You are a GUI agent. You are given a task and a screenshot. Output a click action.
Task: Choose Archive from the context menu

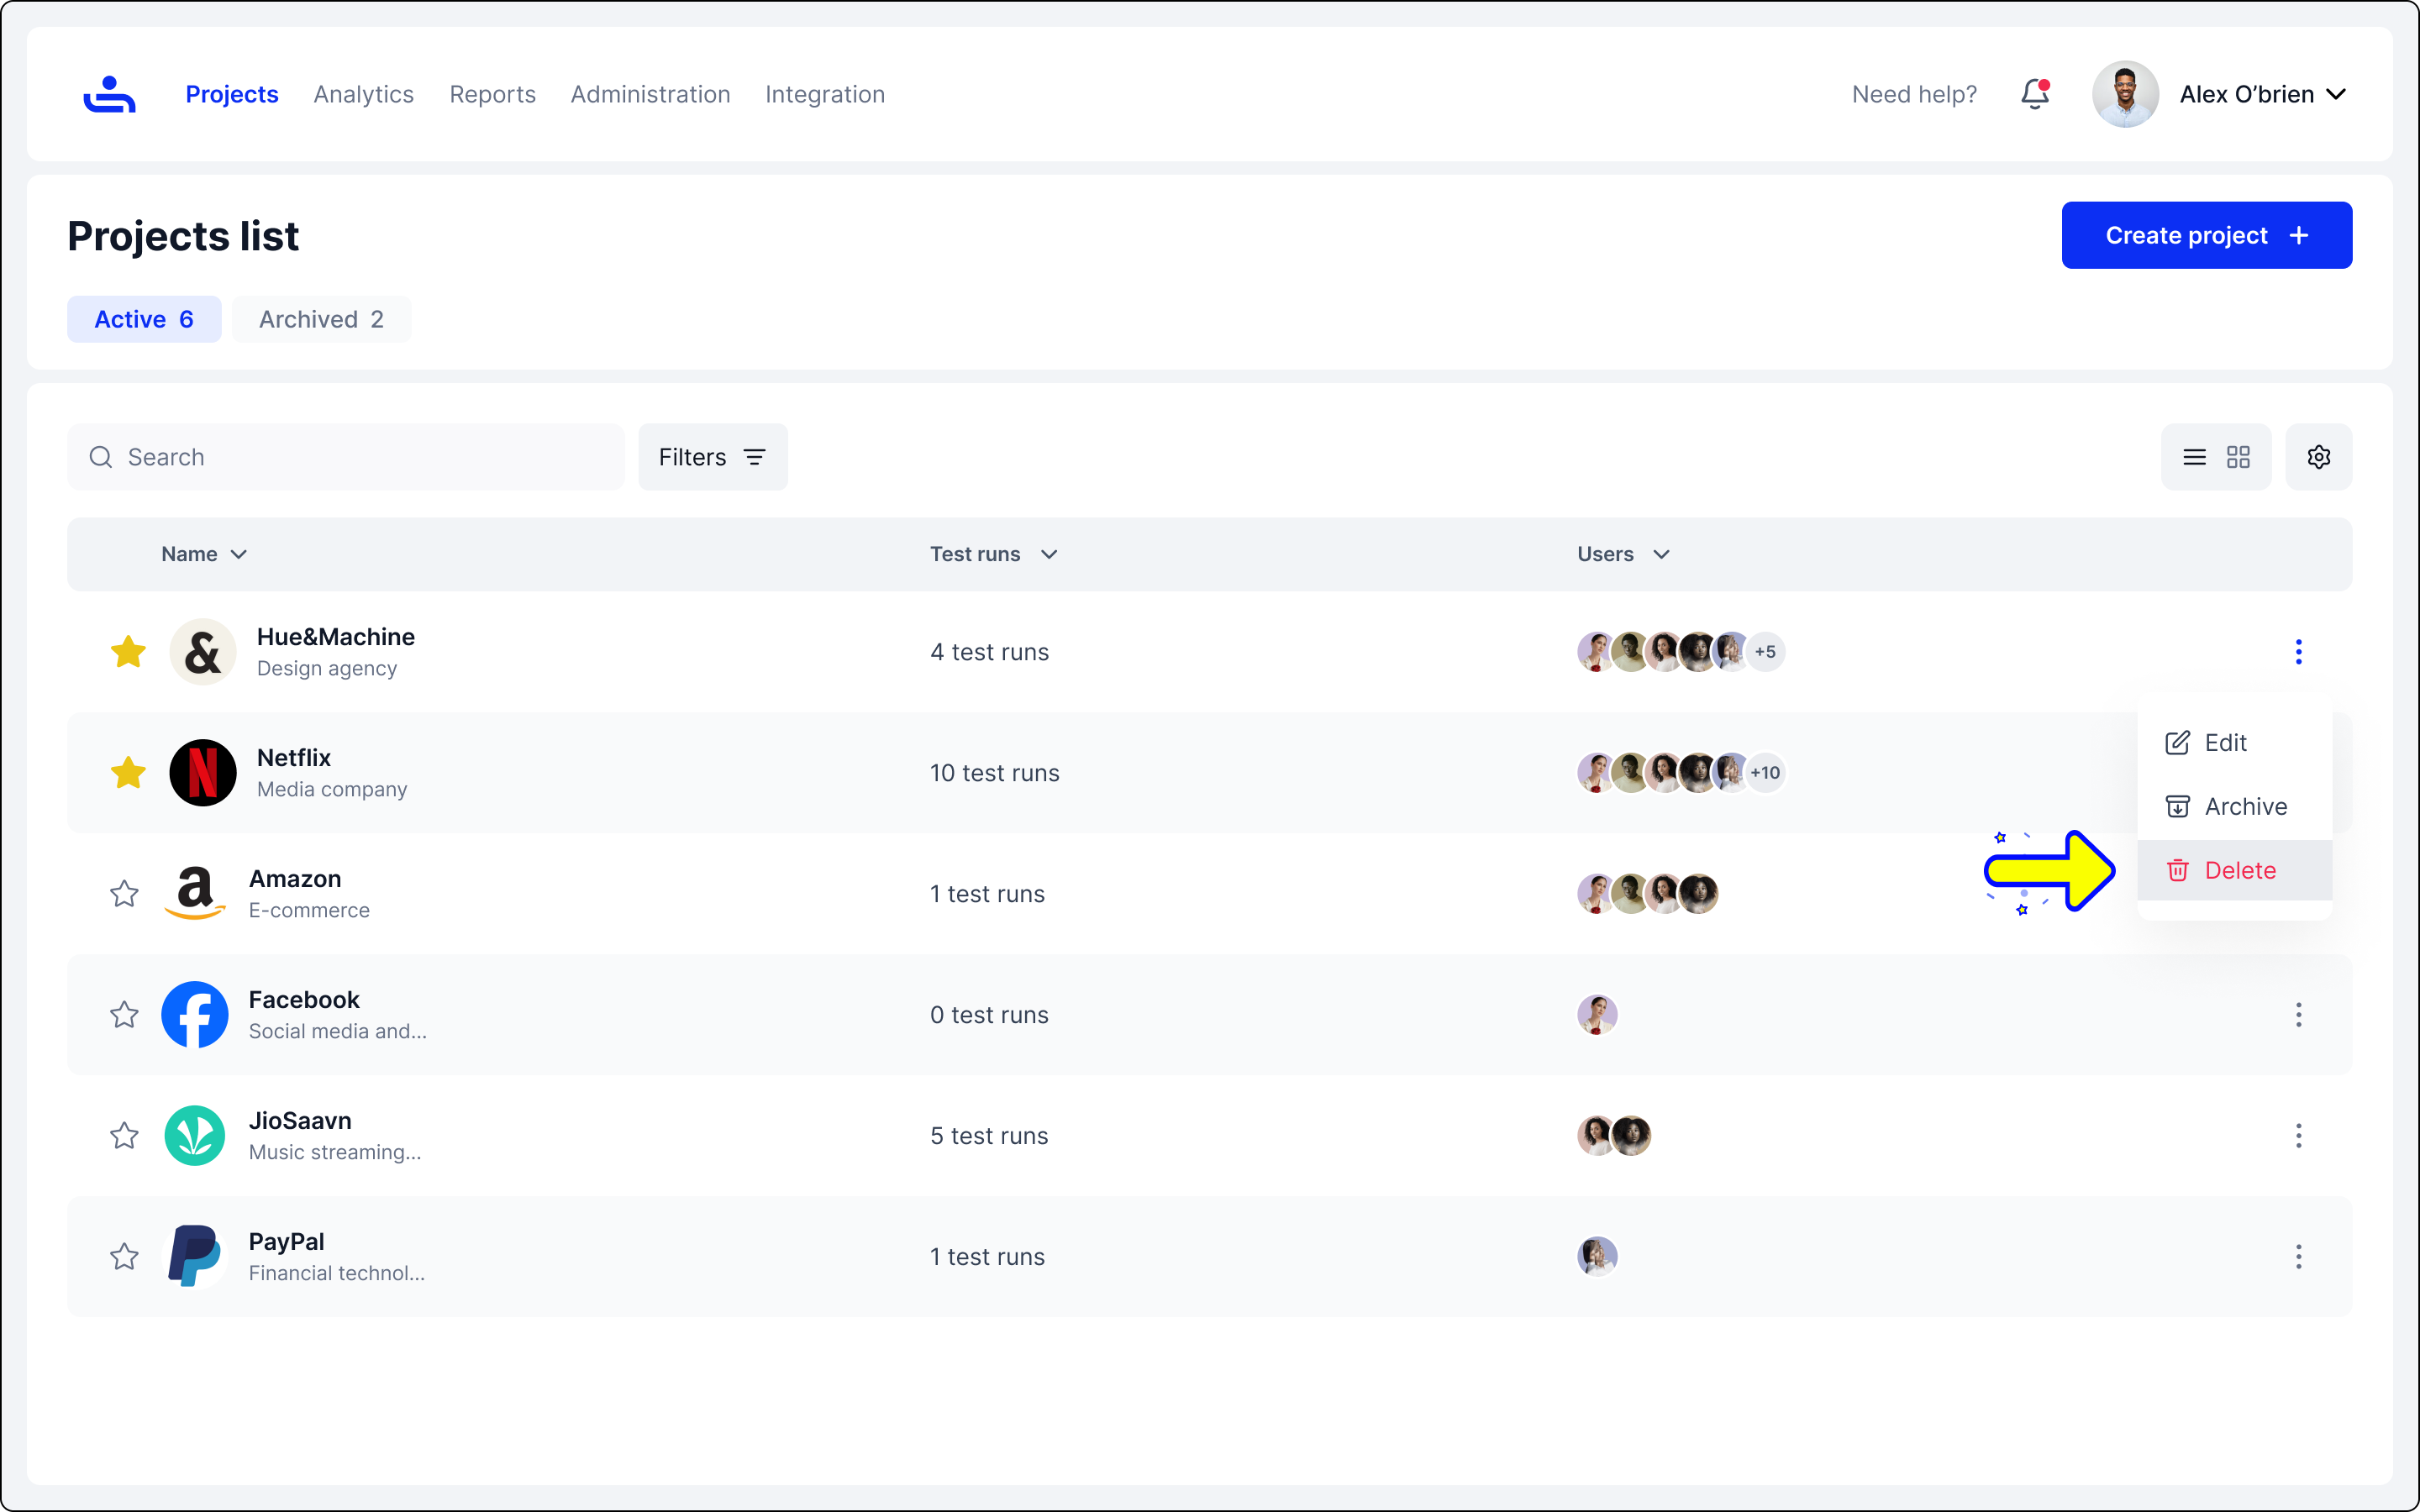pyautogui.click(x=2234, y=806)
